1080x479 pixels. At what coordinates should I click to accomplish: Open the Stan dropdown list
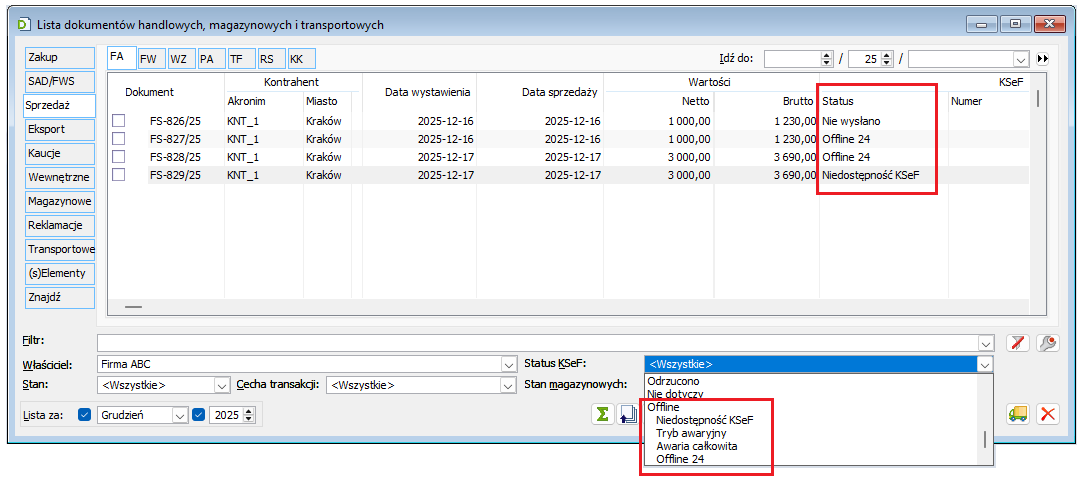222,385
